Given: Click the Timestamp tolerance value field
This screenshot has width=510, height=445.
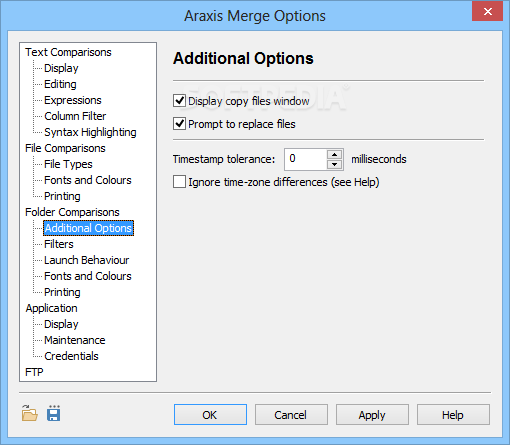Looking at the screenshot, I should tap(306, 159).
